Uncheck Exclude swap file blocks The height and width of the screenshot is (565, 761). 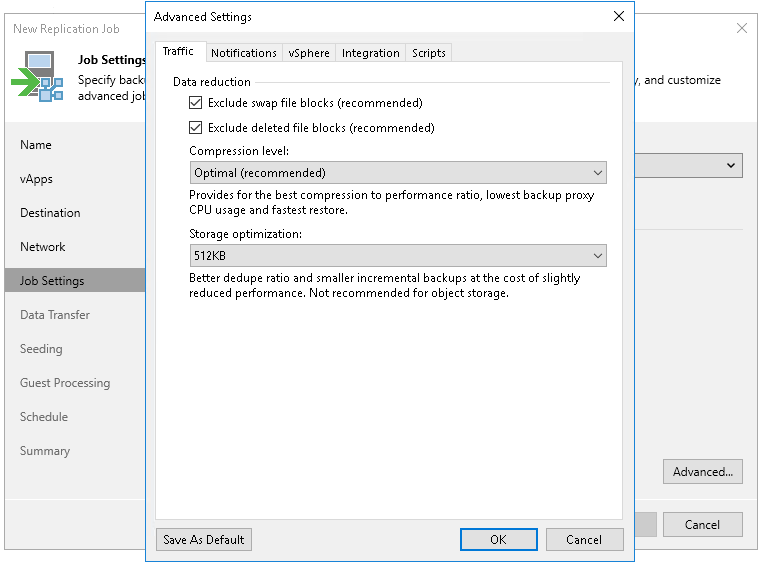(196, 103)
